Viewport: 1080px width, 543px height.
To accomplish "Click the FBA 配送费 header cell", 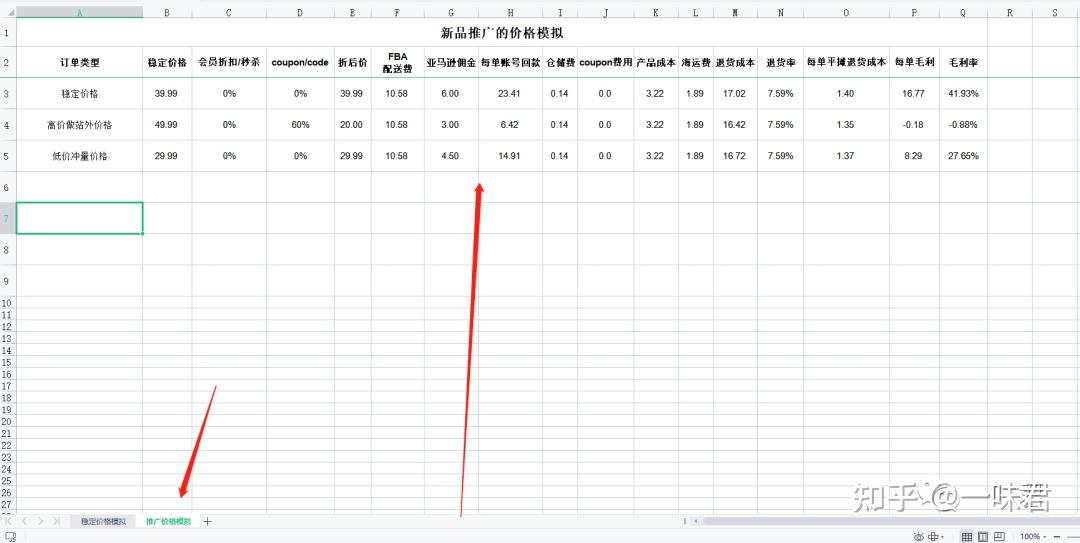I will pos(397,62).
